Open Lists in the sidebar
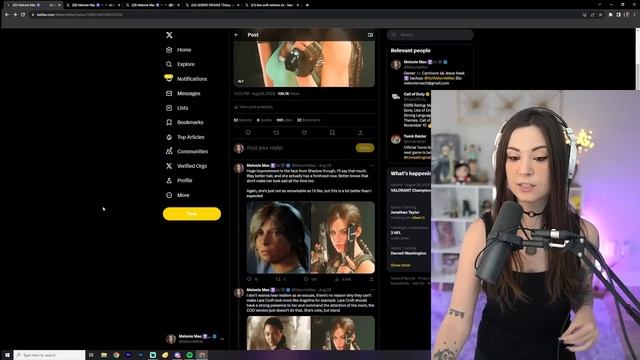This screenshot has width=640, height=360. point(177,108)
